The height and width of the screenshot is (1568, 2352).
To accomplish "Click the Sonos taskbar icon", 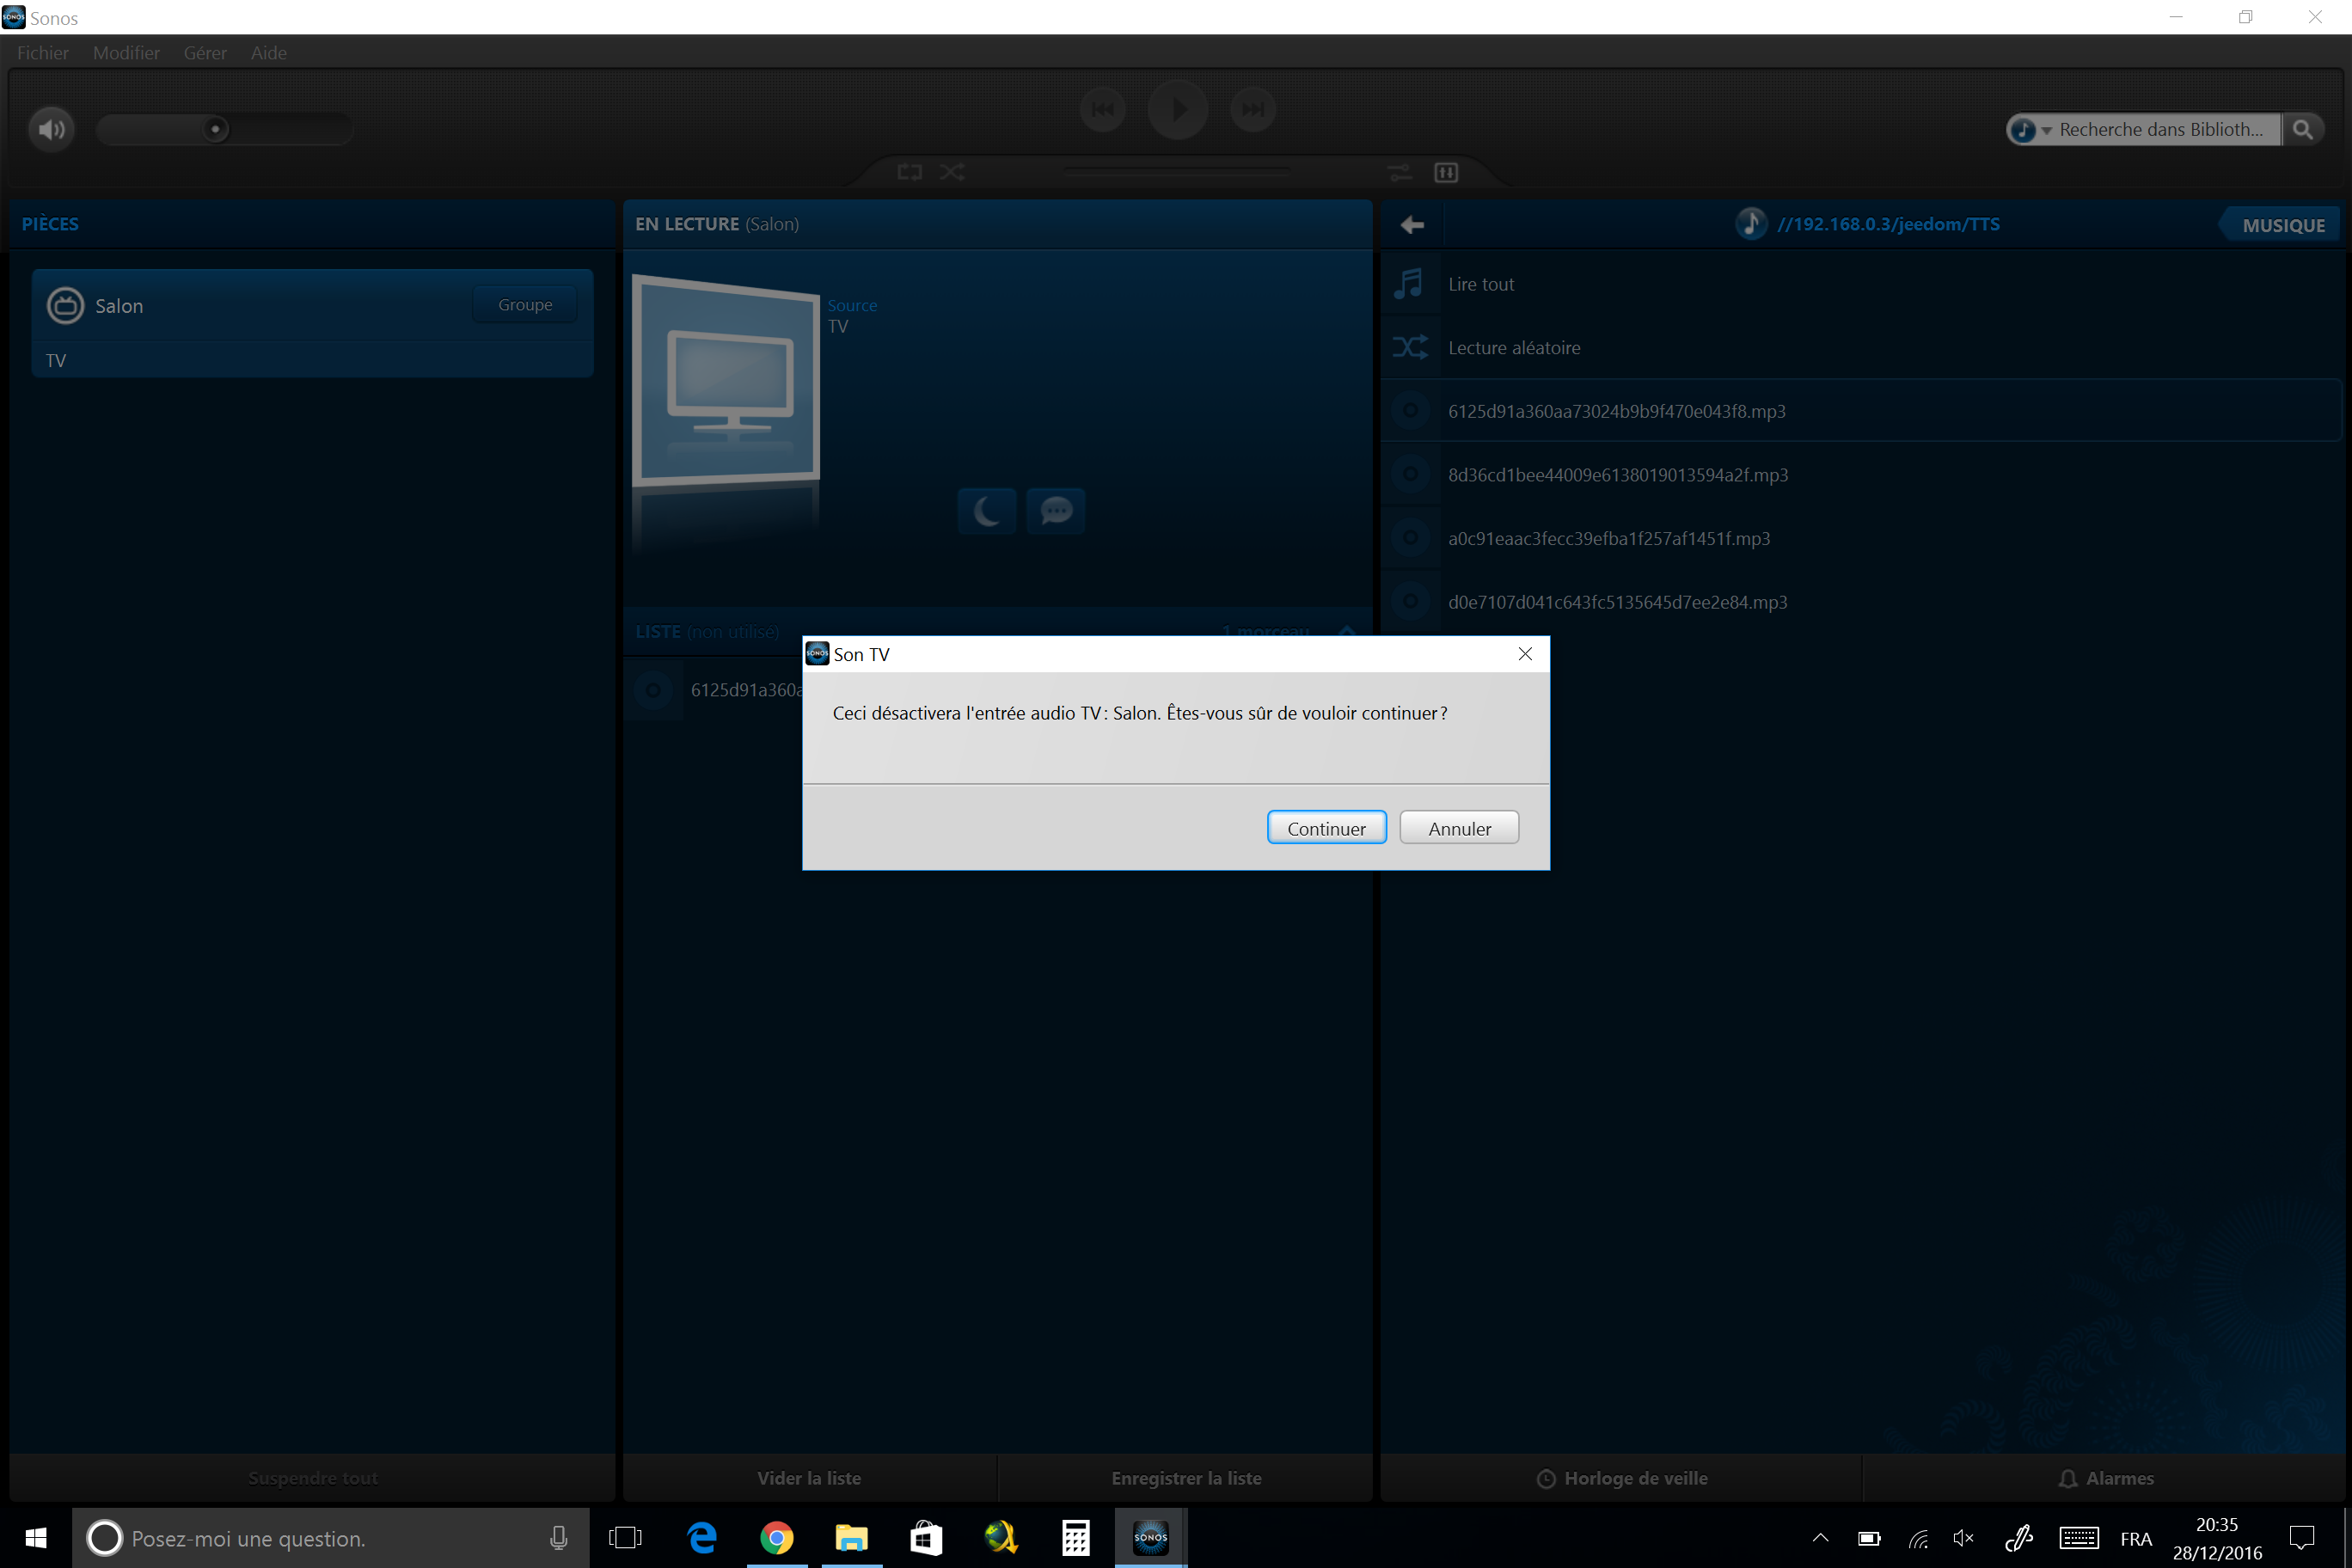I will pos(1151,1538).
